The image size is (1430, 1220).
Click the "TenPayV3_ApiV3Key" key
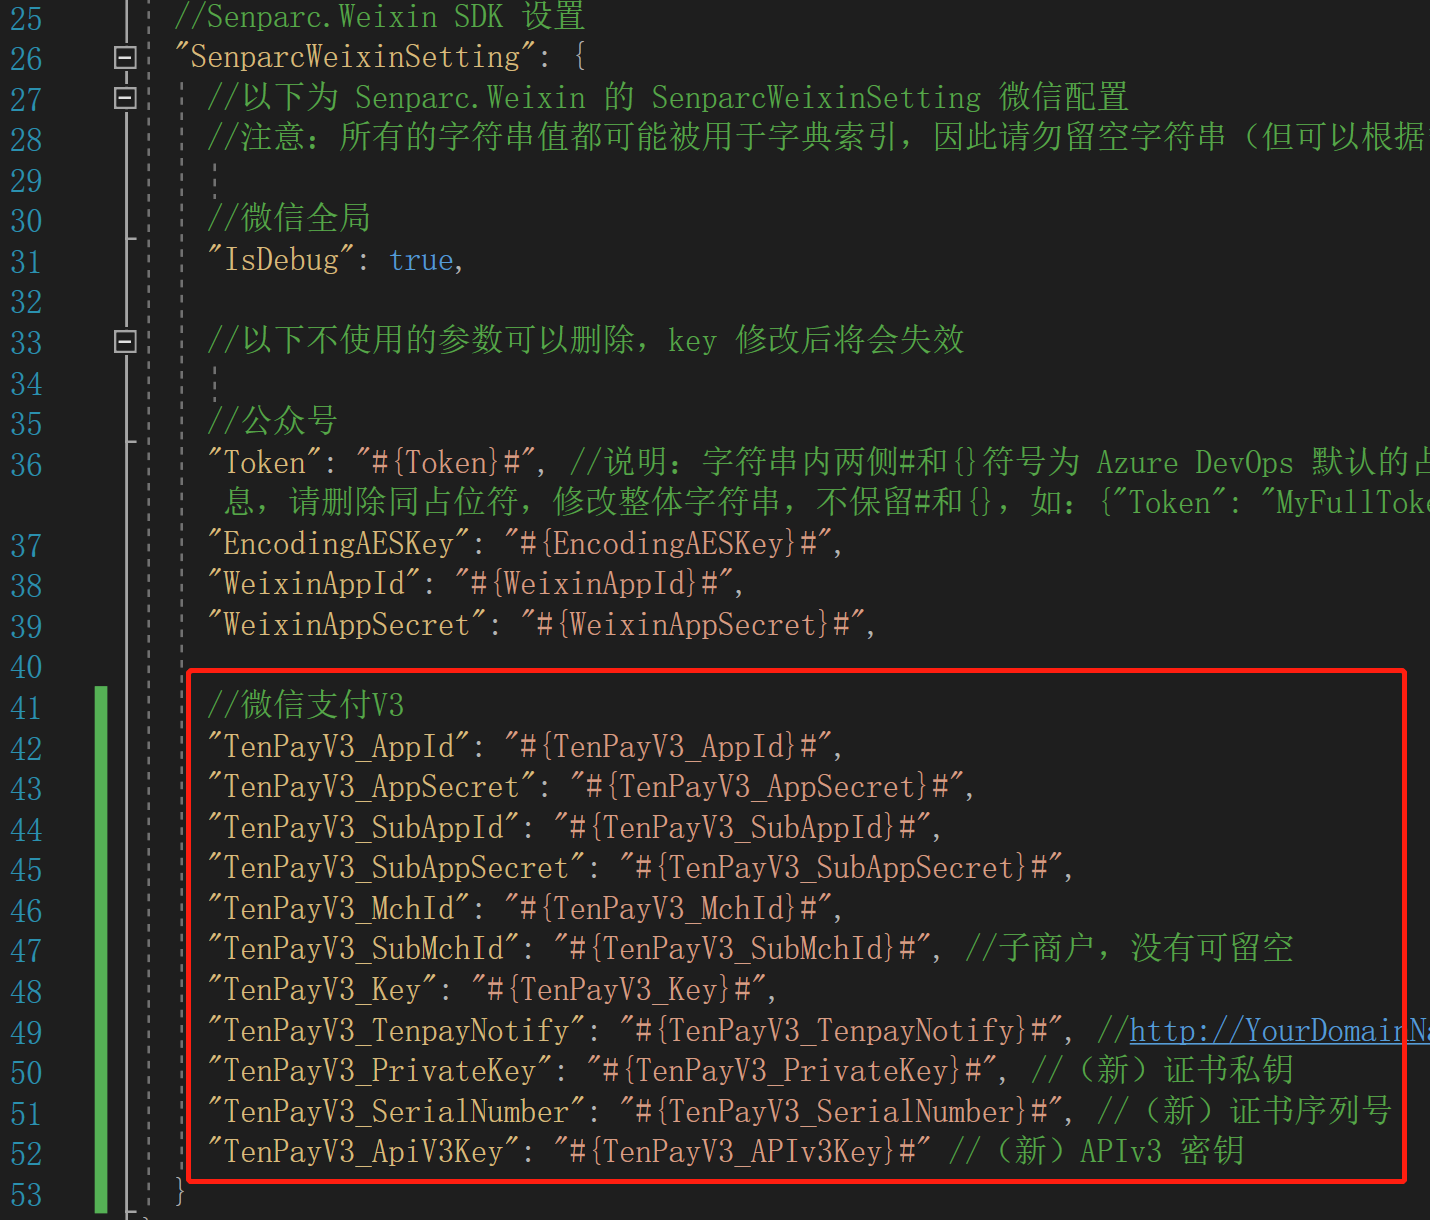point(364,1151)
